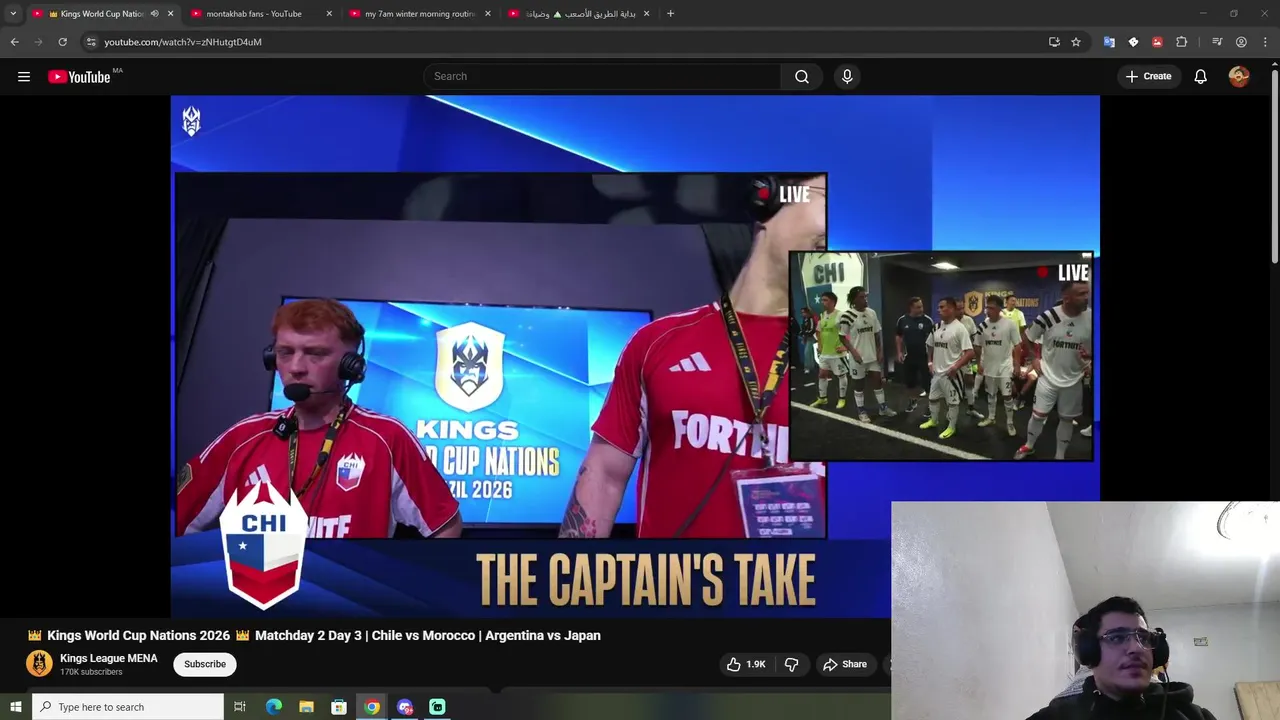
Task: Open the Chrome profile icon
Action: coord(1241,42)
